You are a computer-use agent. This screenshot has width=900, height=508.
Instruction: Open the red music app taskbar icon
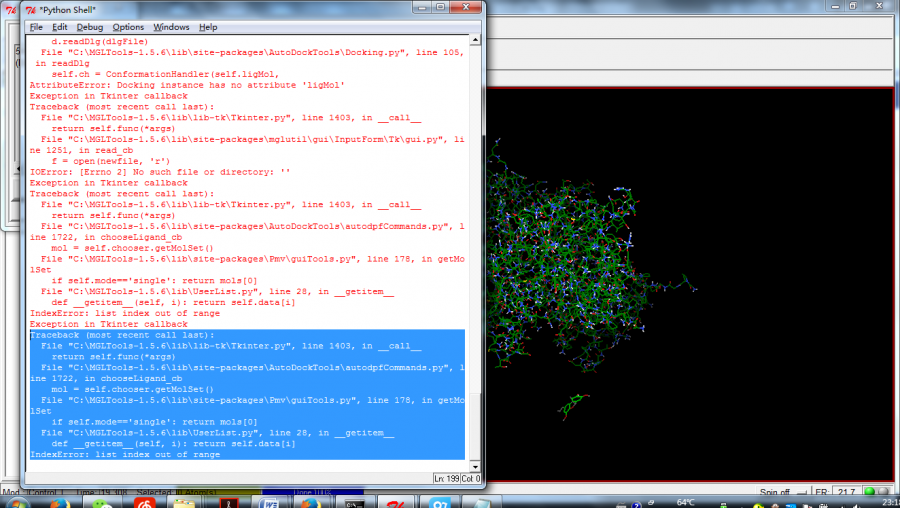point(145,503)
